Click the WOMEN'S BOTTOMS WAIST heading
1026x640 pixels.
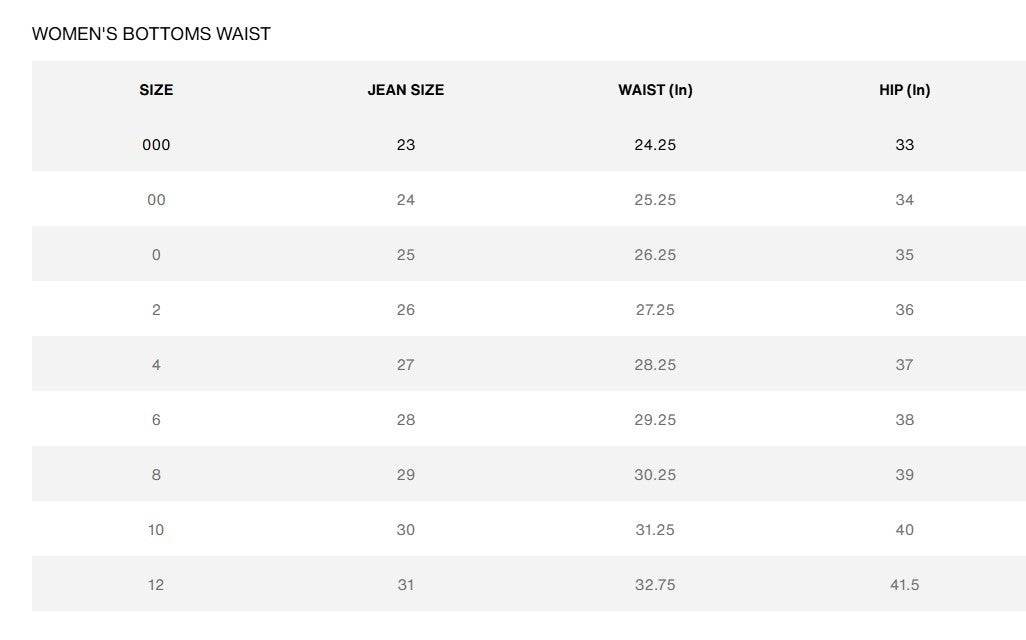[x=151, y=34]
